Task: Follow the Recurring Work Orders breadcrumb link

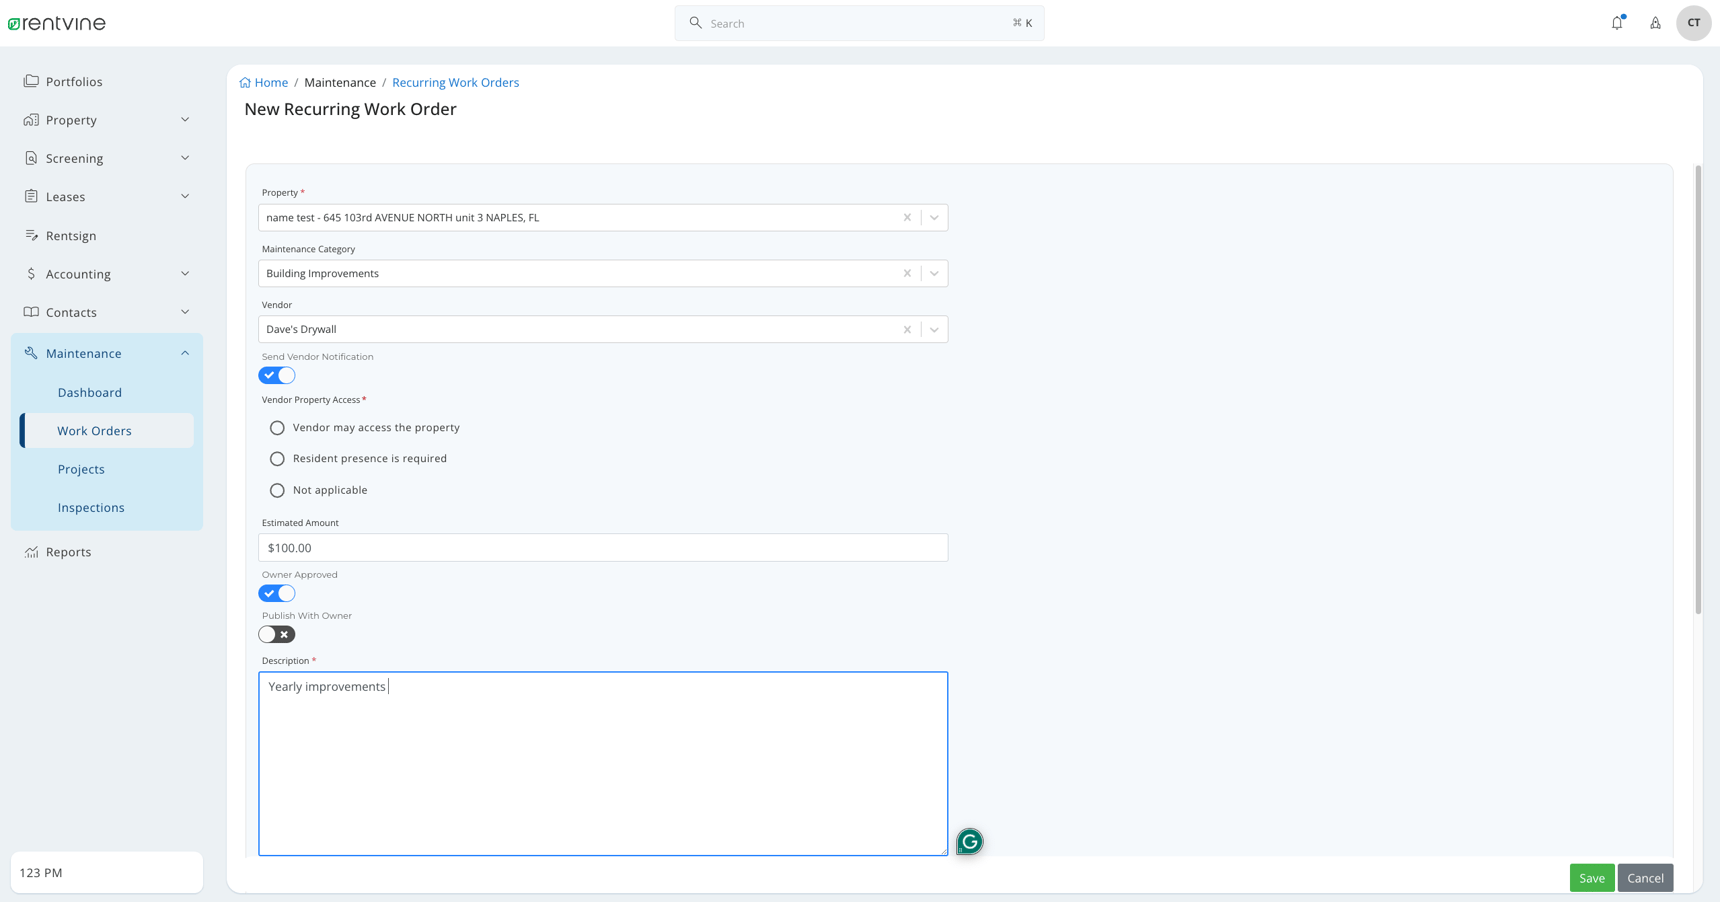Action: pyautogui.click(x=455, y=82)
